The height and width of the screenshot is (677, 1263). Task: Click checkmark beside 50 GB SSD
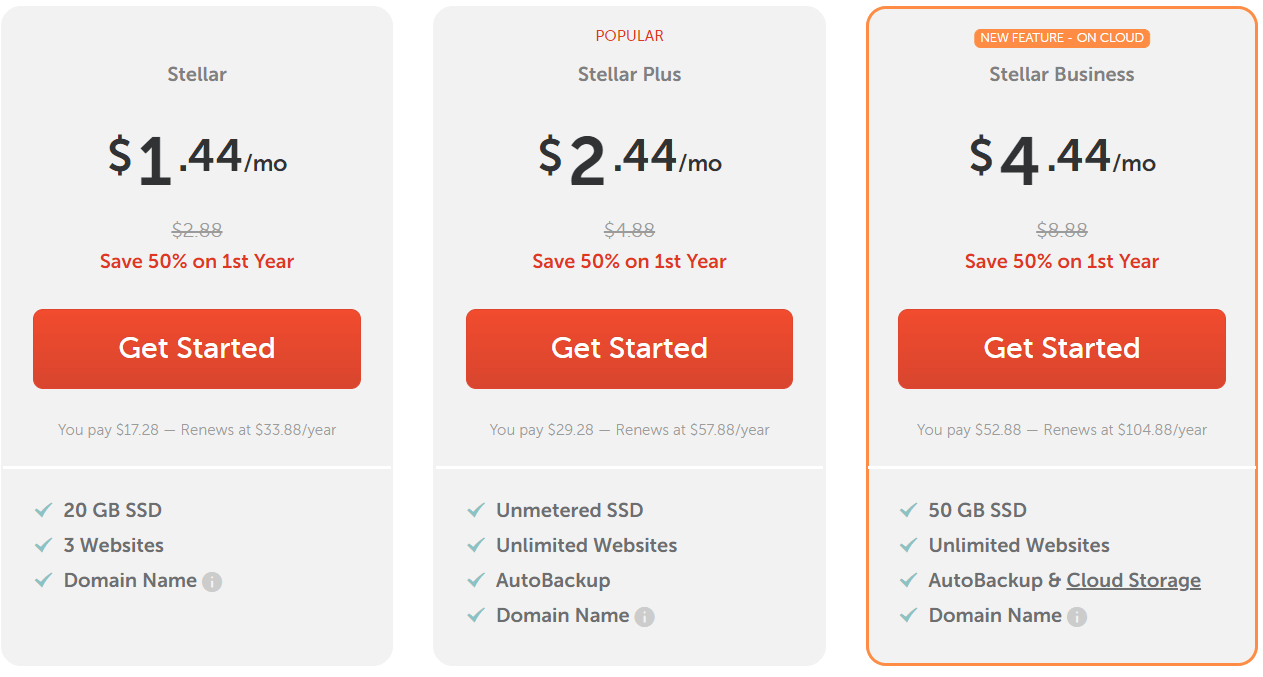(908, 510)
